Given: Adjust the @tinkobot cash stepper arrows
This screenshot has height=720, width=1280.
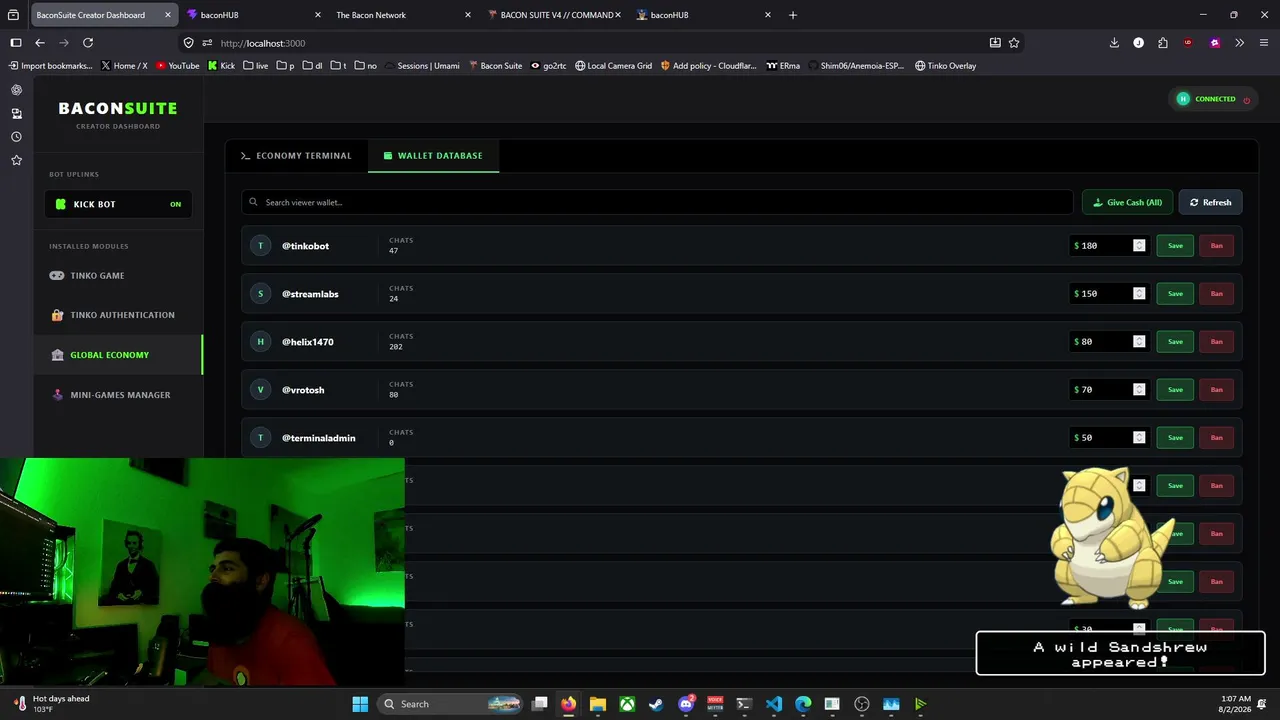Looking at the screenshot, I should (1139, 246).
